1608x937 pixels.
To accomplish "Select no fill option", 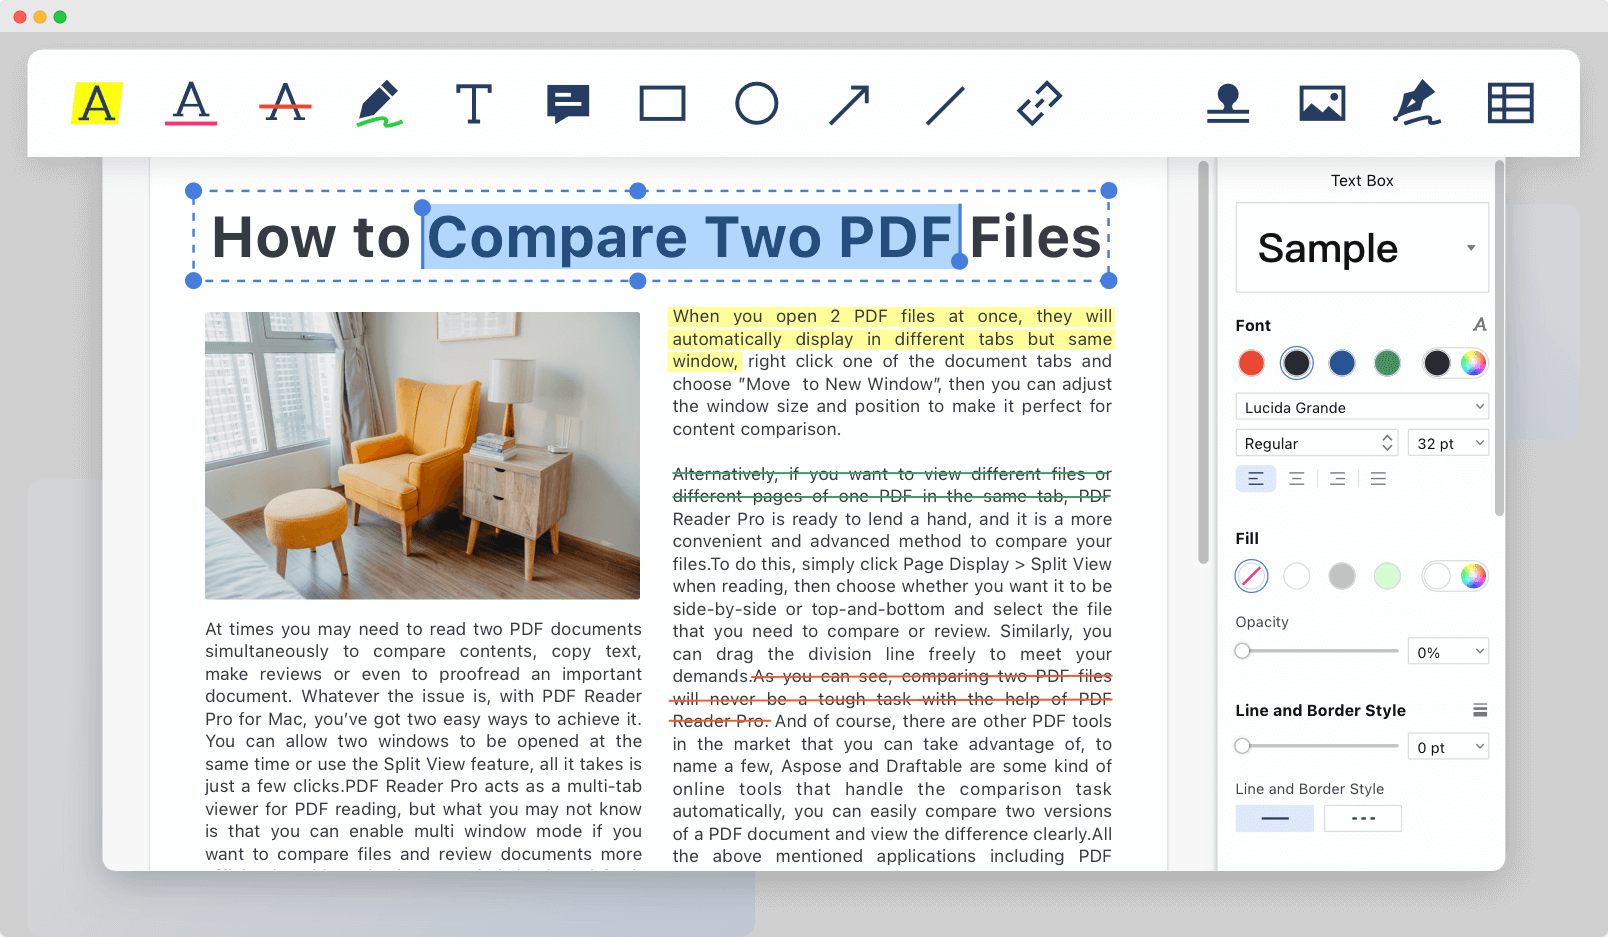I will coord(1251,576).
